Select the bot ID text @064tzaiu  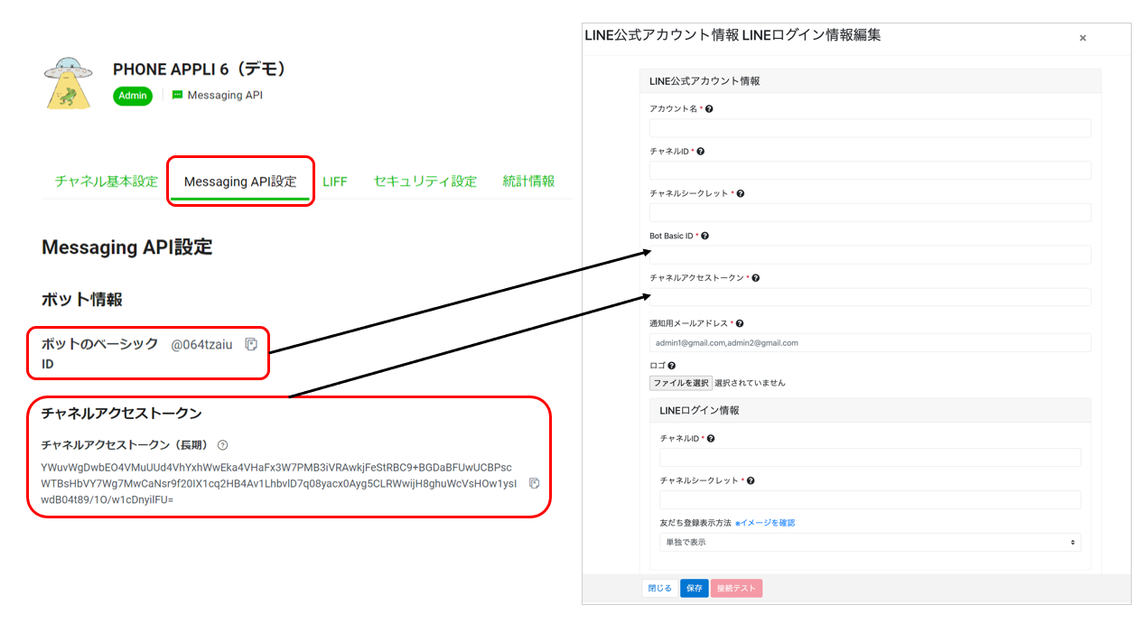point(201,344)
